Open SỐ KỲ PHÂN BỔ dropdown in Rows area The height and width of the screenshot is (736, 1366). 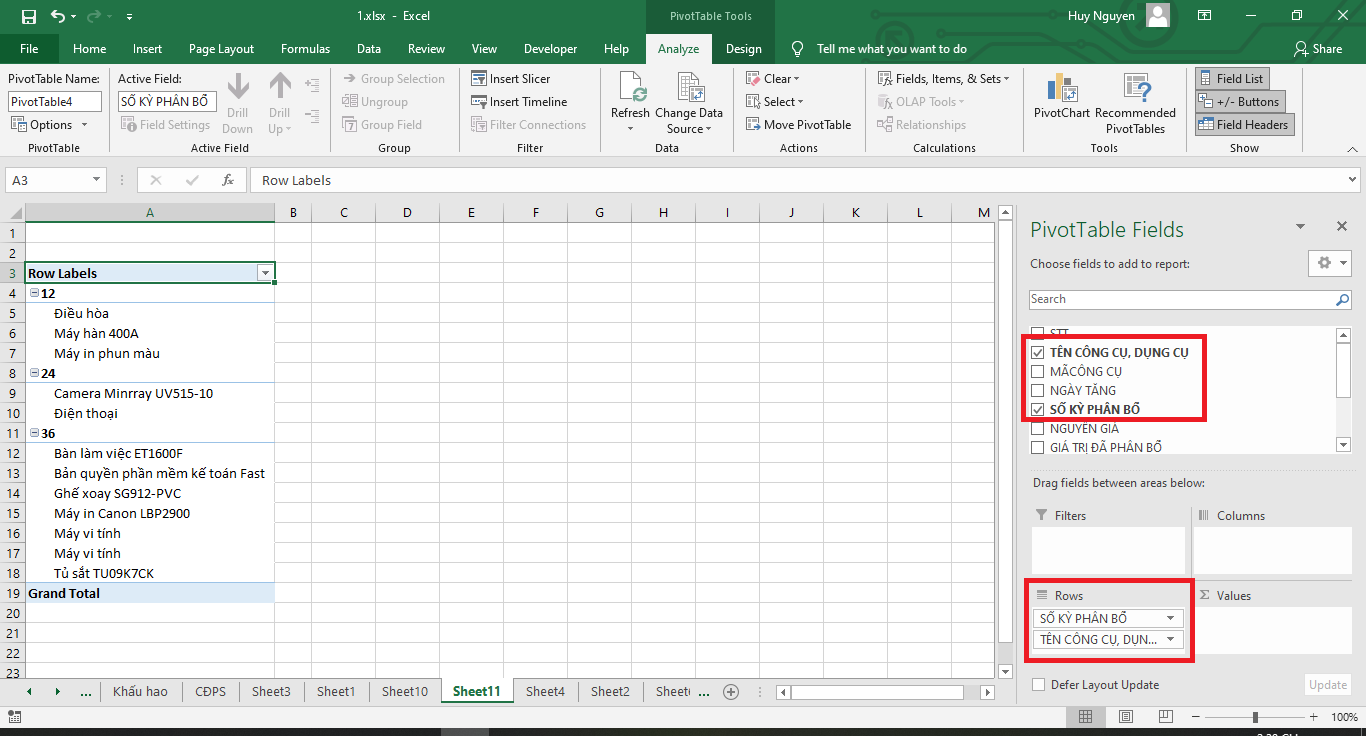pos(1170,618)
